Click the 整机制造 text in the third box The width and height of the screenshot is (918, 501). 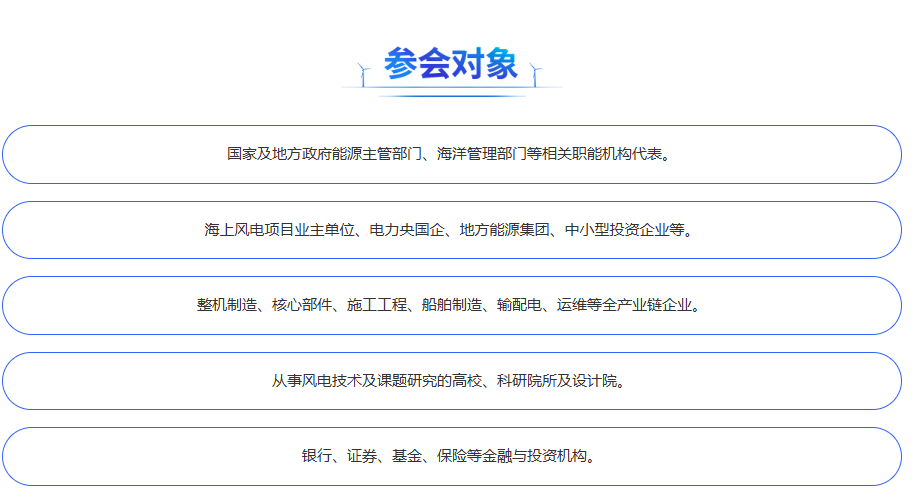227,305
